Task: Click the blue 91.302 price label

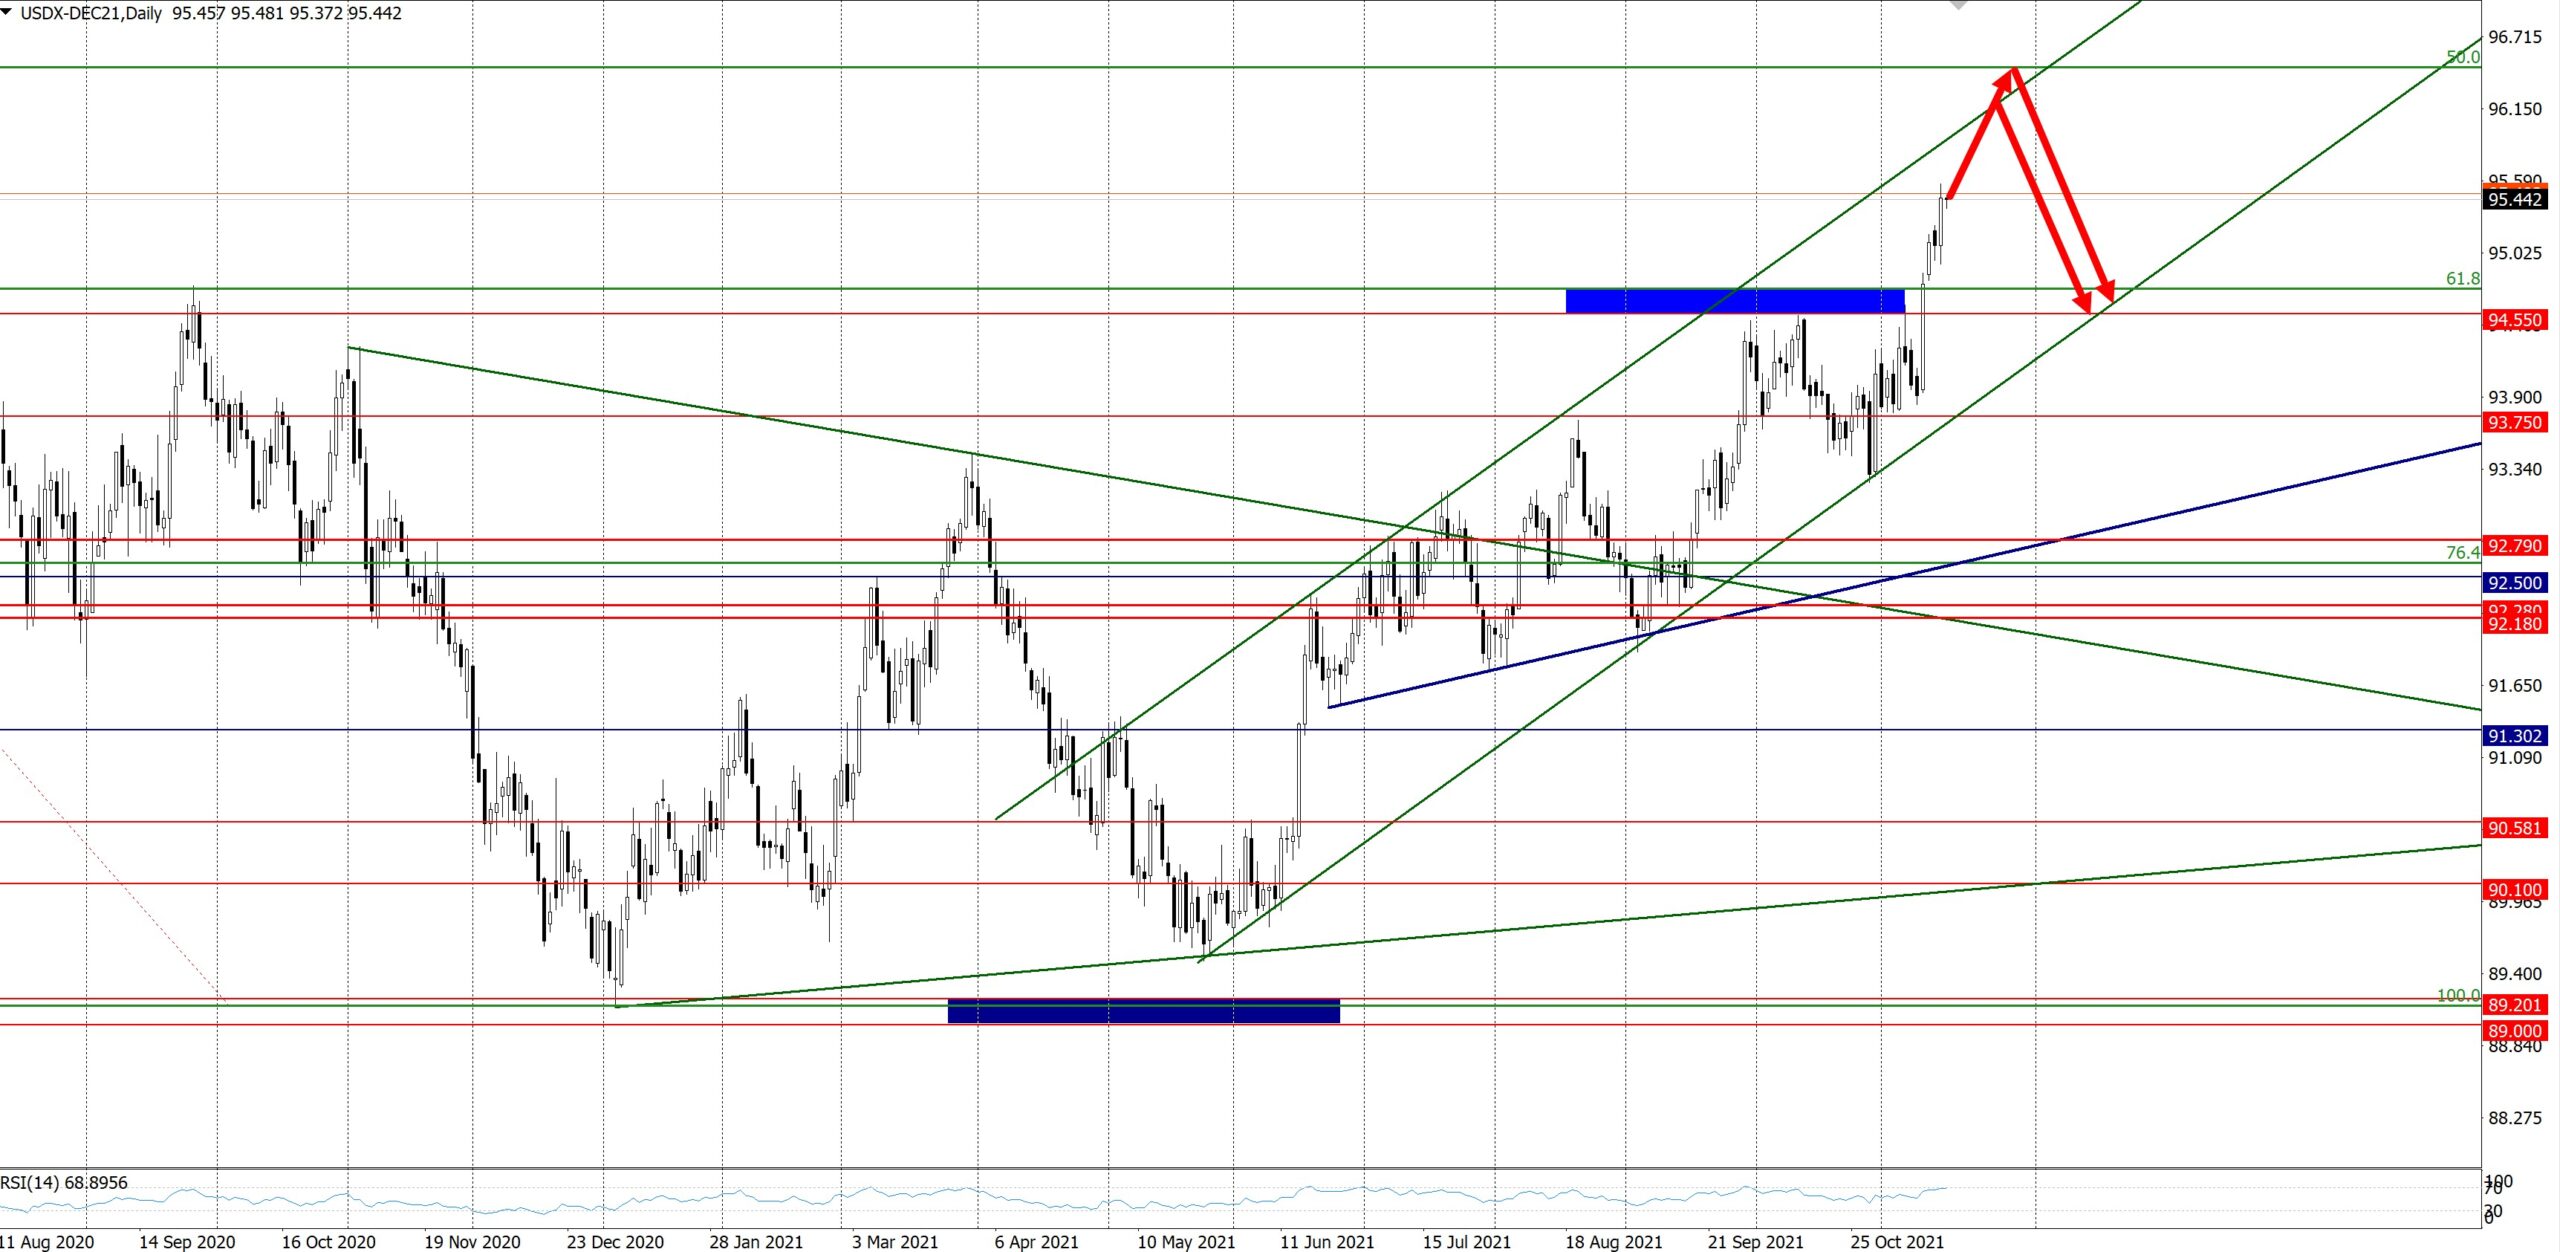Action: point(2514,736)
